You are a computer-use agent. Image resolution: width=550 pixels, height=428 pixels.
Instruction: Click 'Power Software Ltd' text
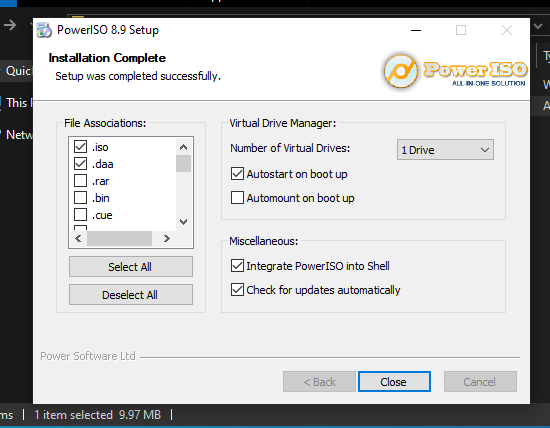(x=88, y=356)
